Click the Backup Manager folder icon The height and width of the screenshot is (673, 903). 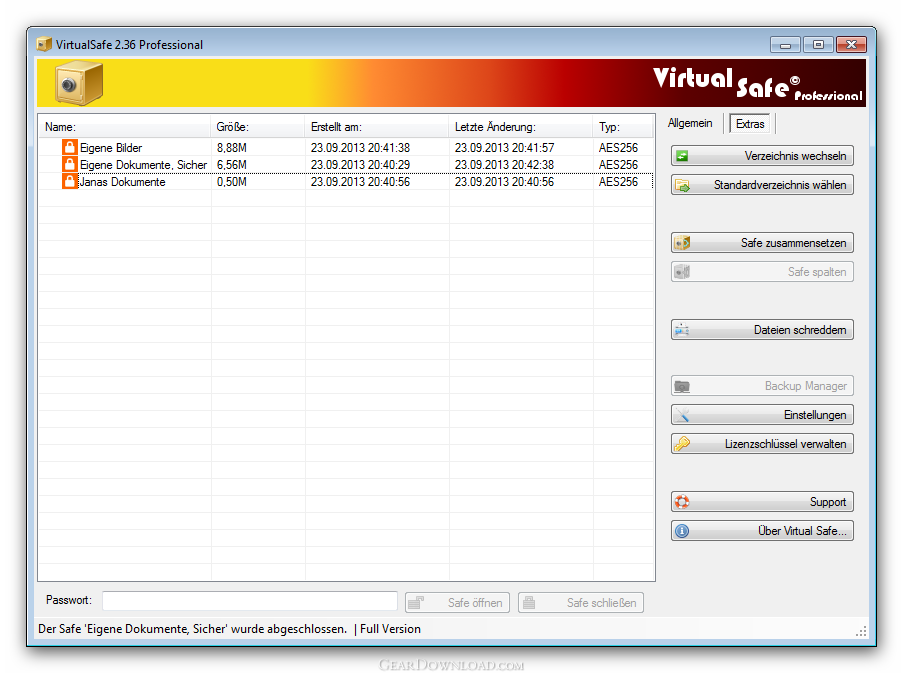(682, 386)
